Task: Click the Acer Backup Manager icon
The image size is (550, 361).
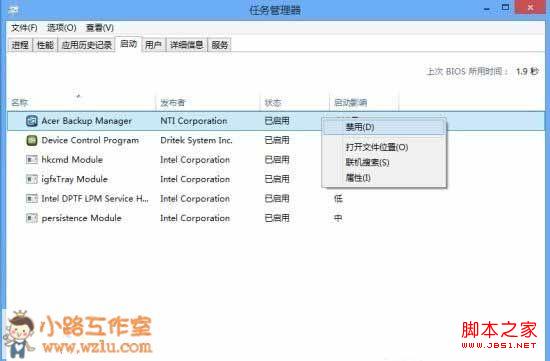Action: pos(32,121)
